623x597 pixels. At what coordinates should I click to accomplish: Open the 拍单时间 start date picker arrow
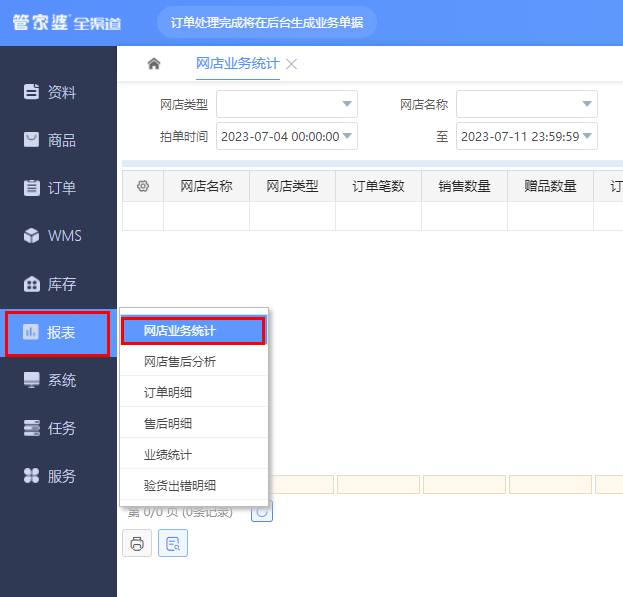[347, 136]
